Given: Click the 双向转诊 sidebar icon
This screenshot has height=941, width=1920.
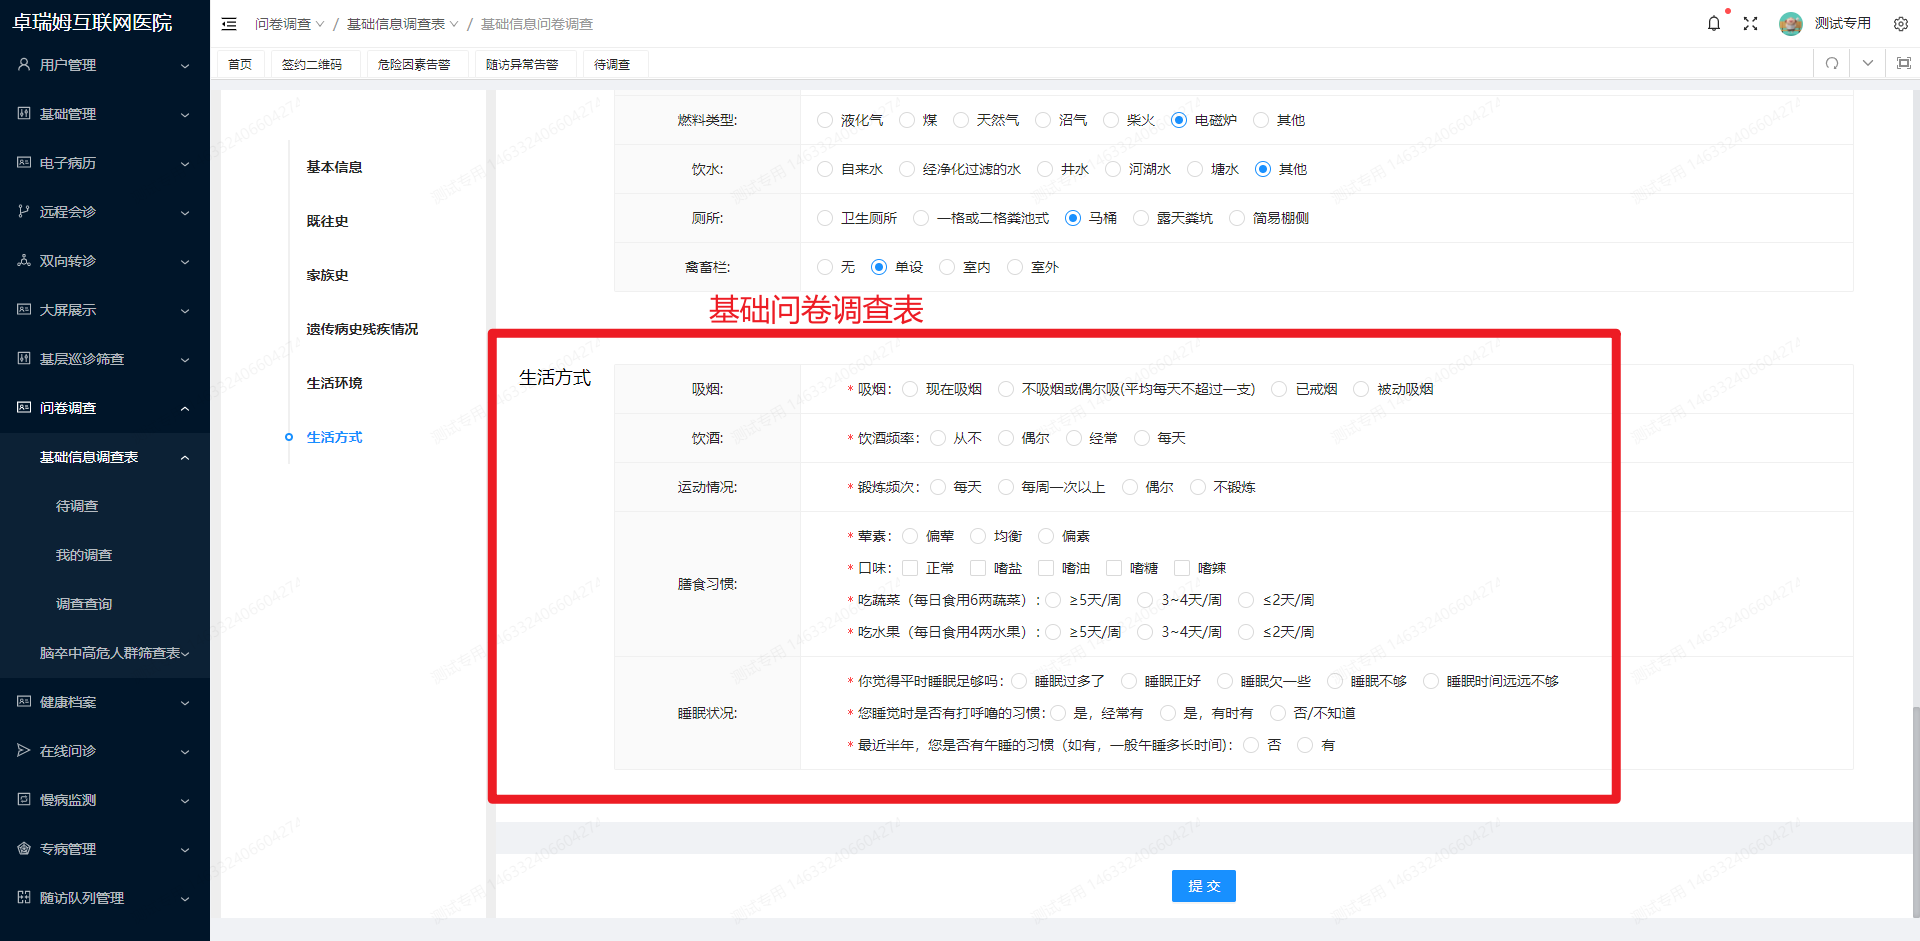Looking at the screenshot, I should [24, 260].
